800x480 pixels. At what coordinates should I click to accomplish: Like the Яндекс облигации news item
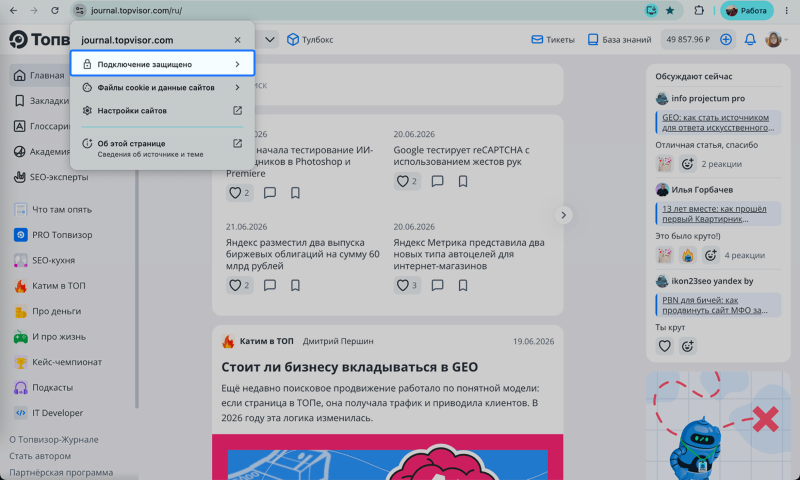pyautogui.click(x=239, y=285)
